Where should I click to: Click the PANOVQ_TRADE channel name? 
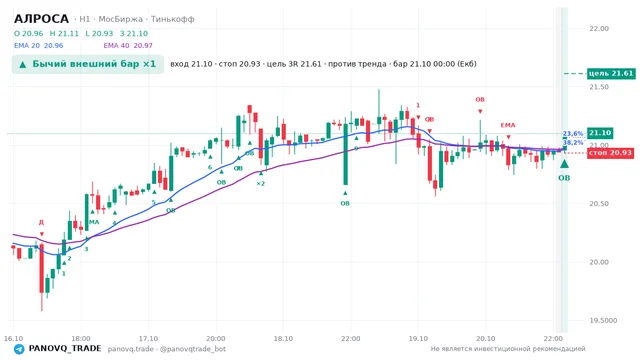(x=65, y=349)
